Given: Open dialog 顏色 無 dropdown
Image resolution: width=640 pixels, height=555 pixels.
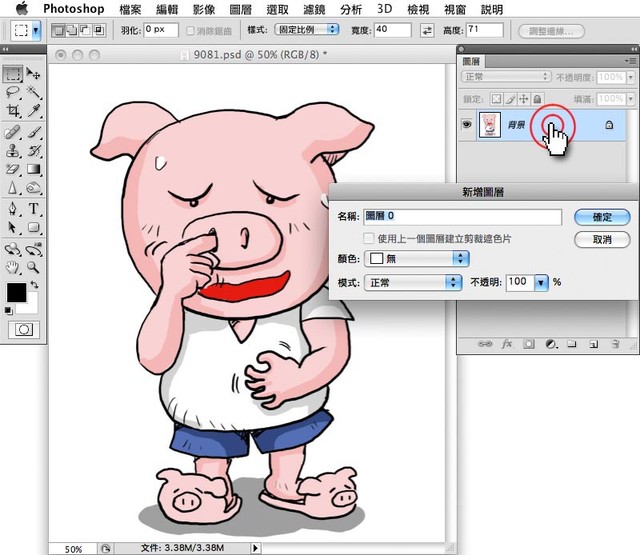Looking at the screenshot, I should click(417, 258).
